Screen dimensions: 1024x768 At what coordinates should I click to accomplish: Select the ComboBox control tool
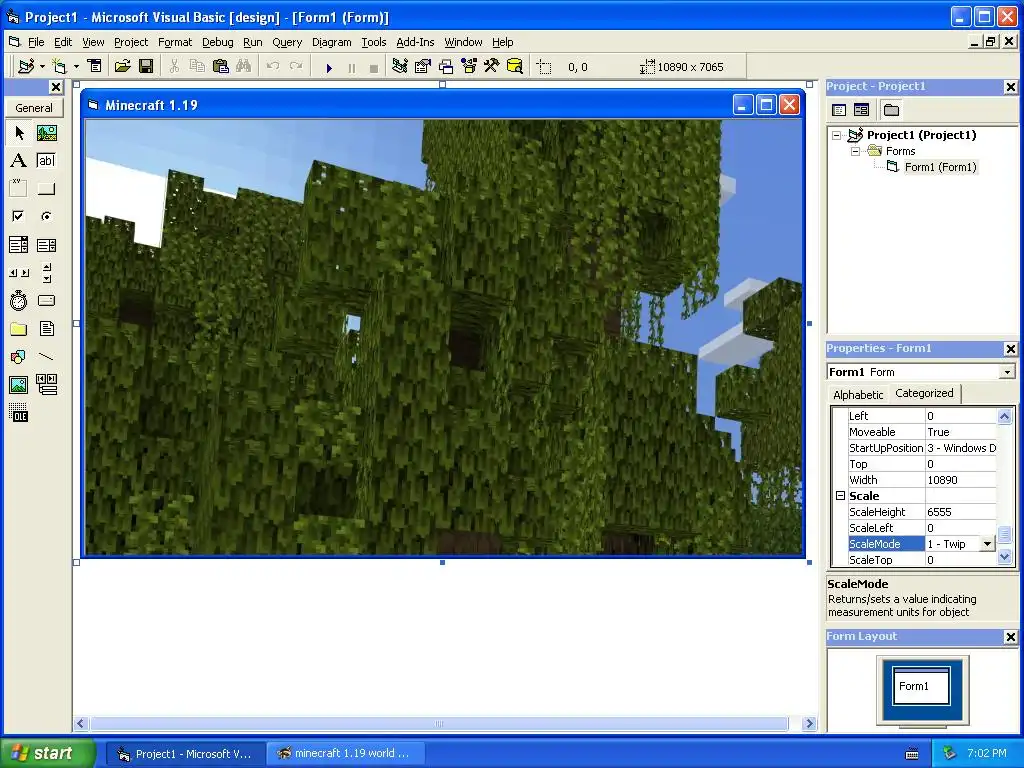tap(19, 245)
